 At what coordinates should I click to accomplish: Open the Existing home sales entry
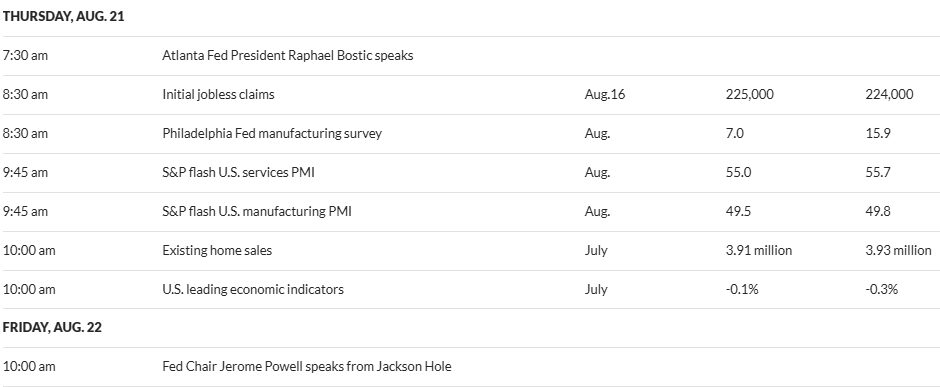[x=217, y=250]
